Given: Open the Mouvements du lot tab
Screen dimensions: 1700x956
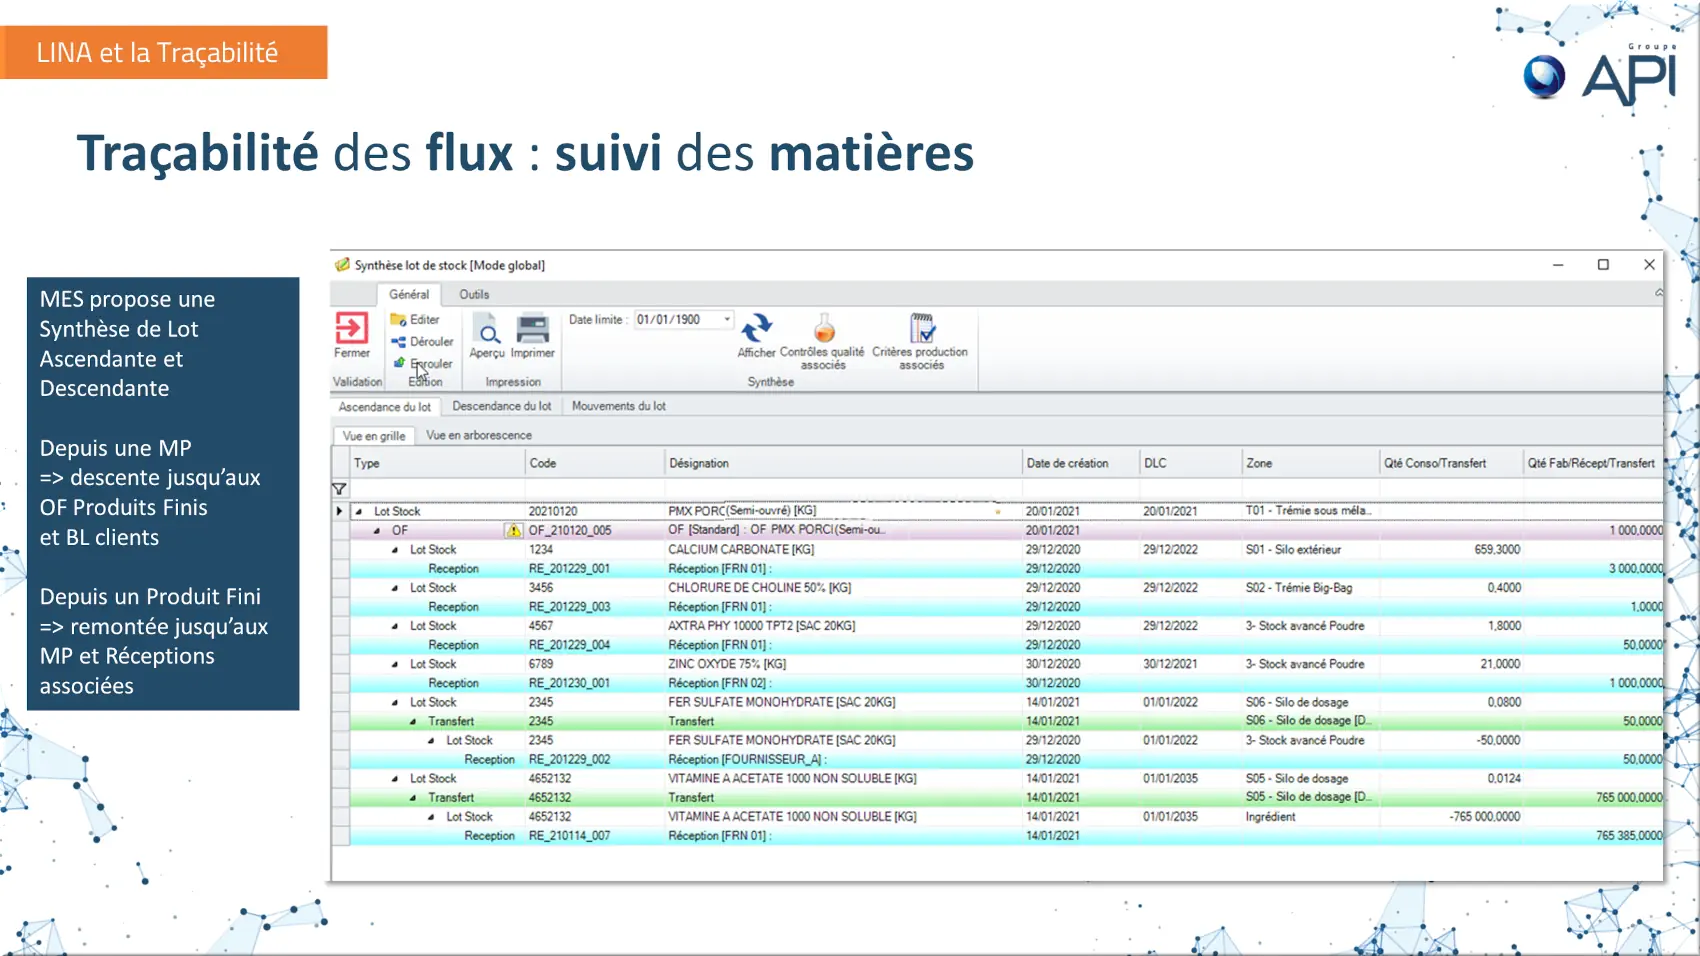Looking at the screenshot, I should (x=618, y=406).
